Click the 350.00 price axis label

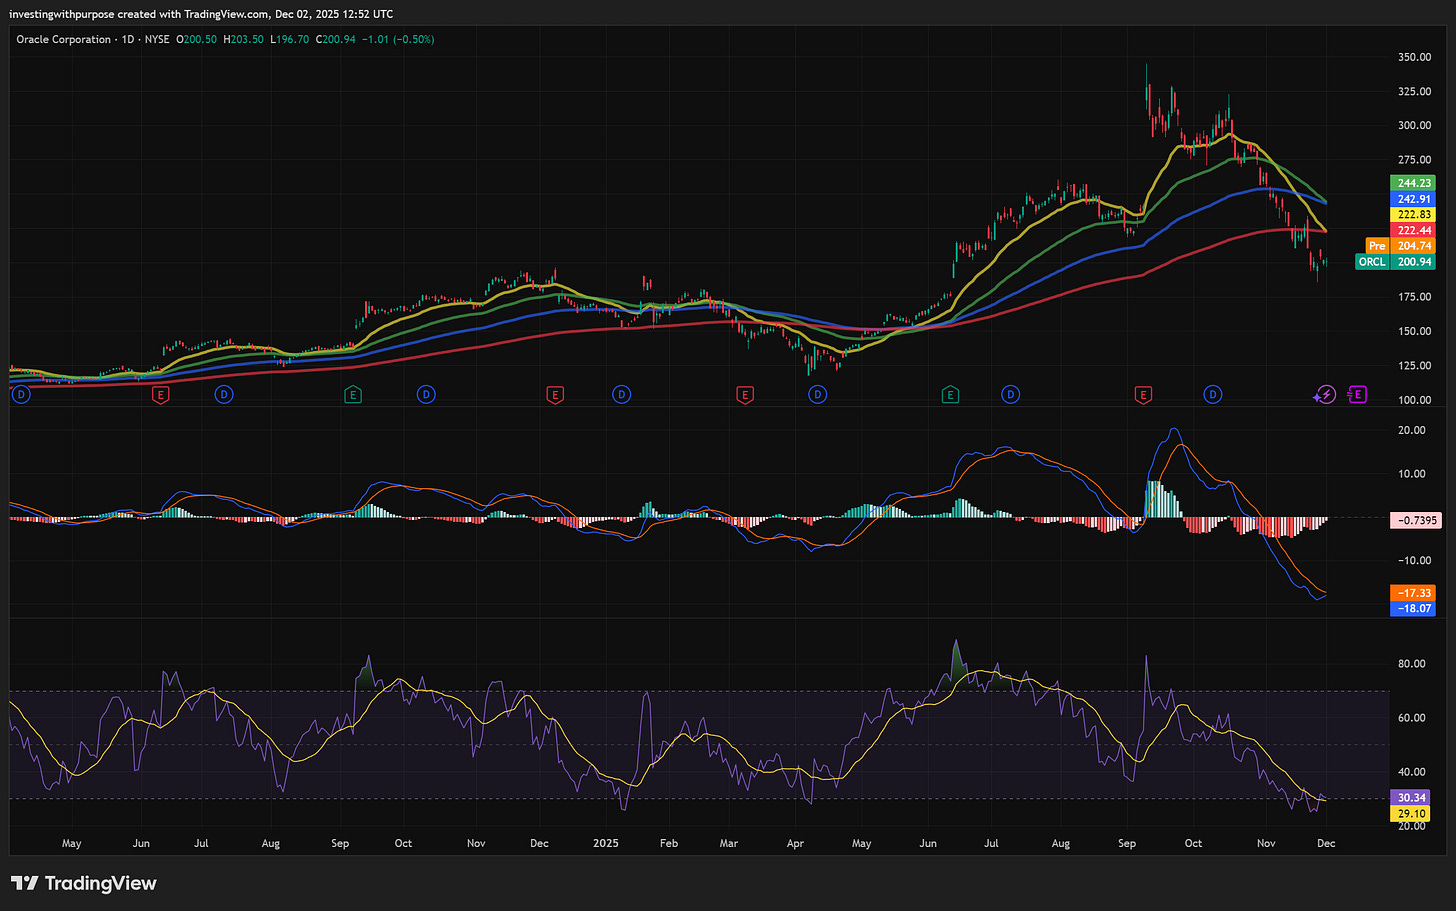coord(1414,57)
